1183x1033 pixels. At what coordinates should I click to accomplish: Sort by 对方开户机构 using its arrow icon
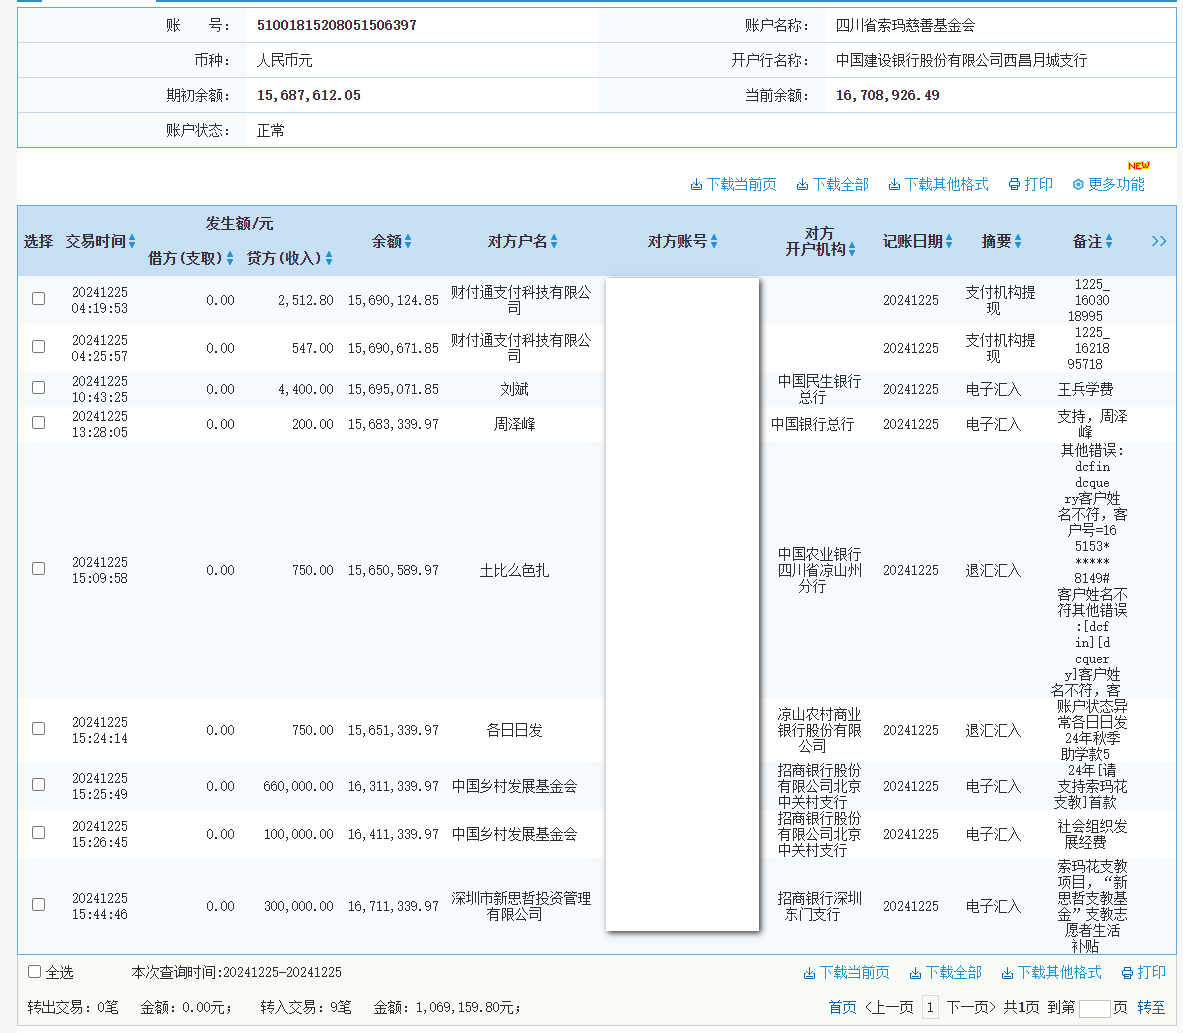852,250
